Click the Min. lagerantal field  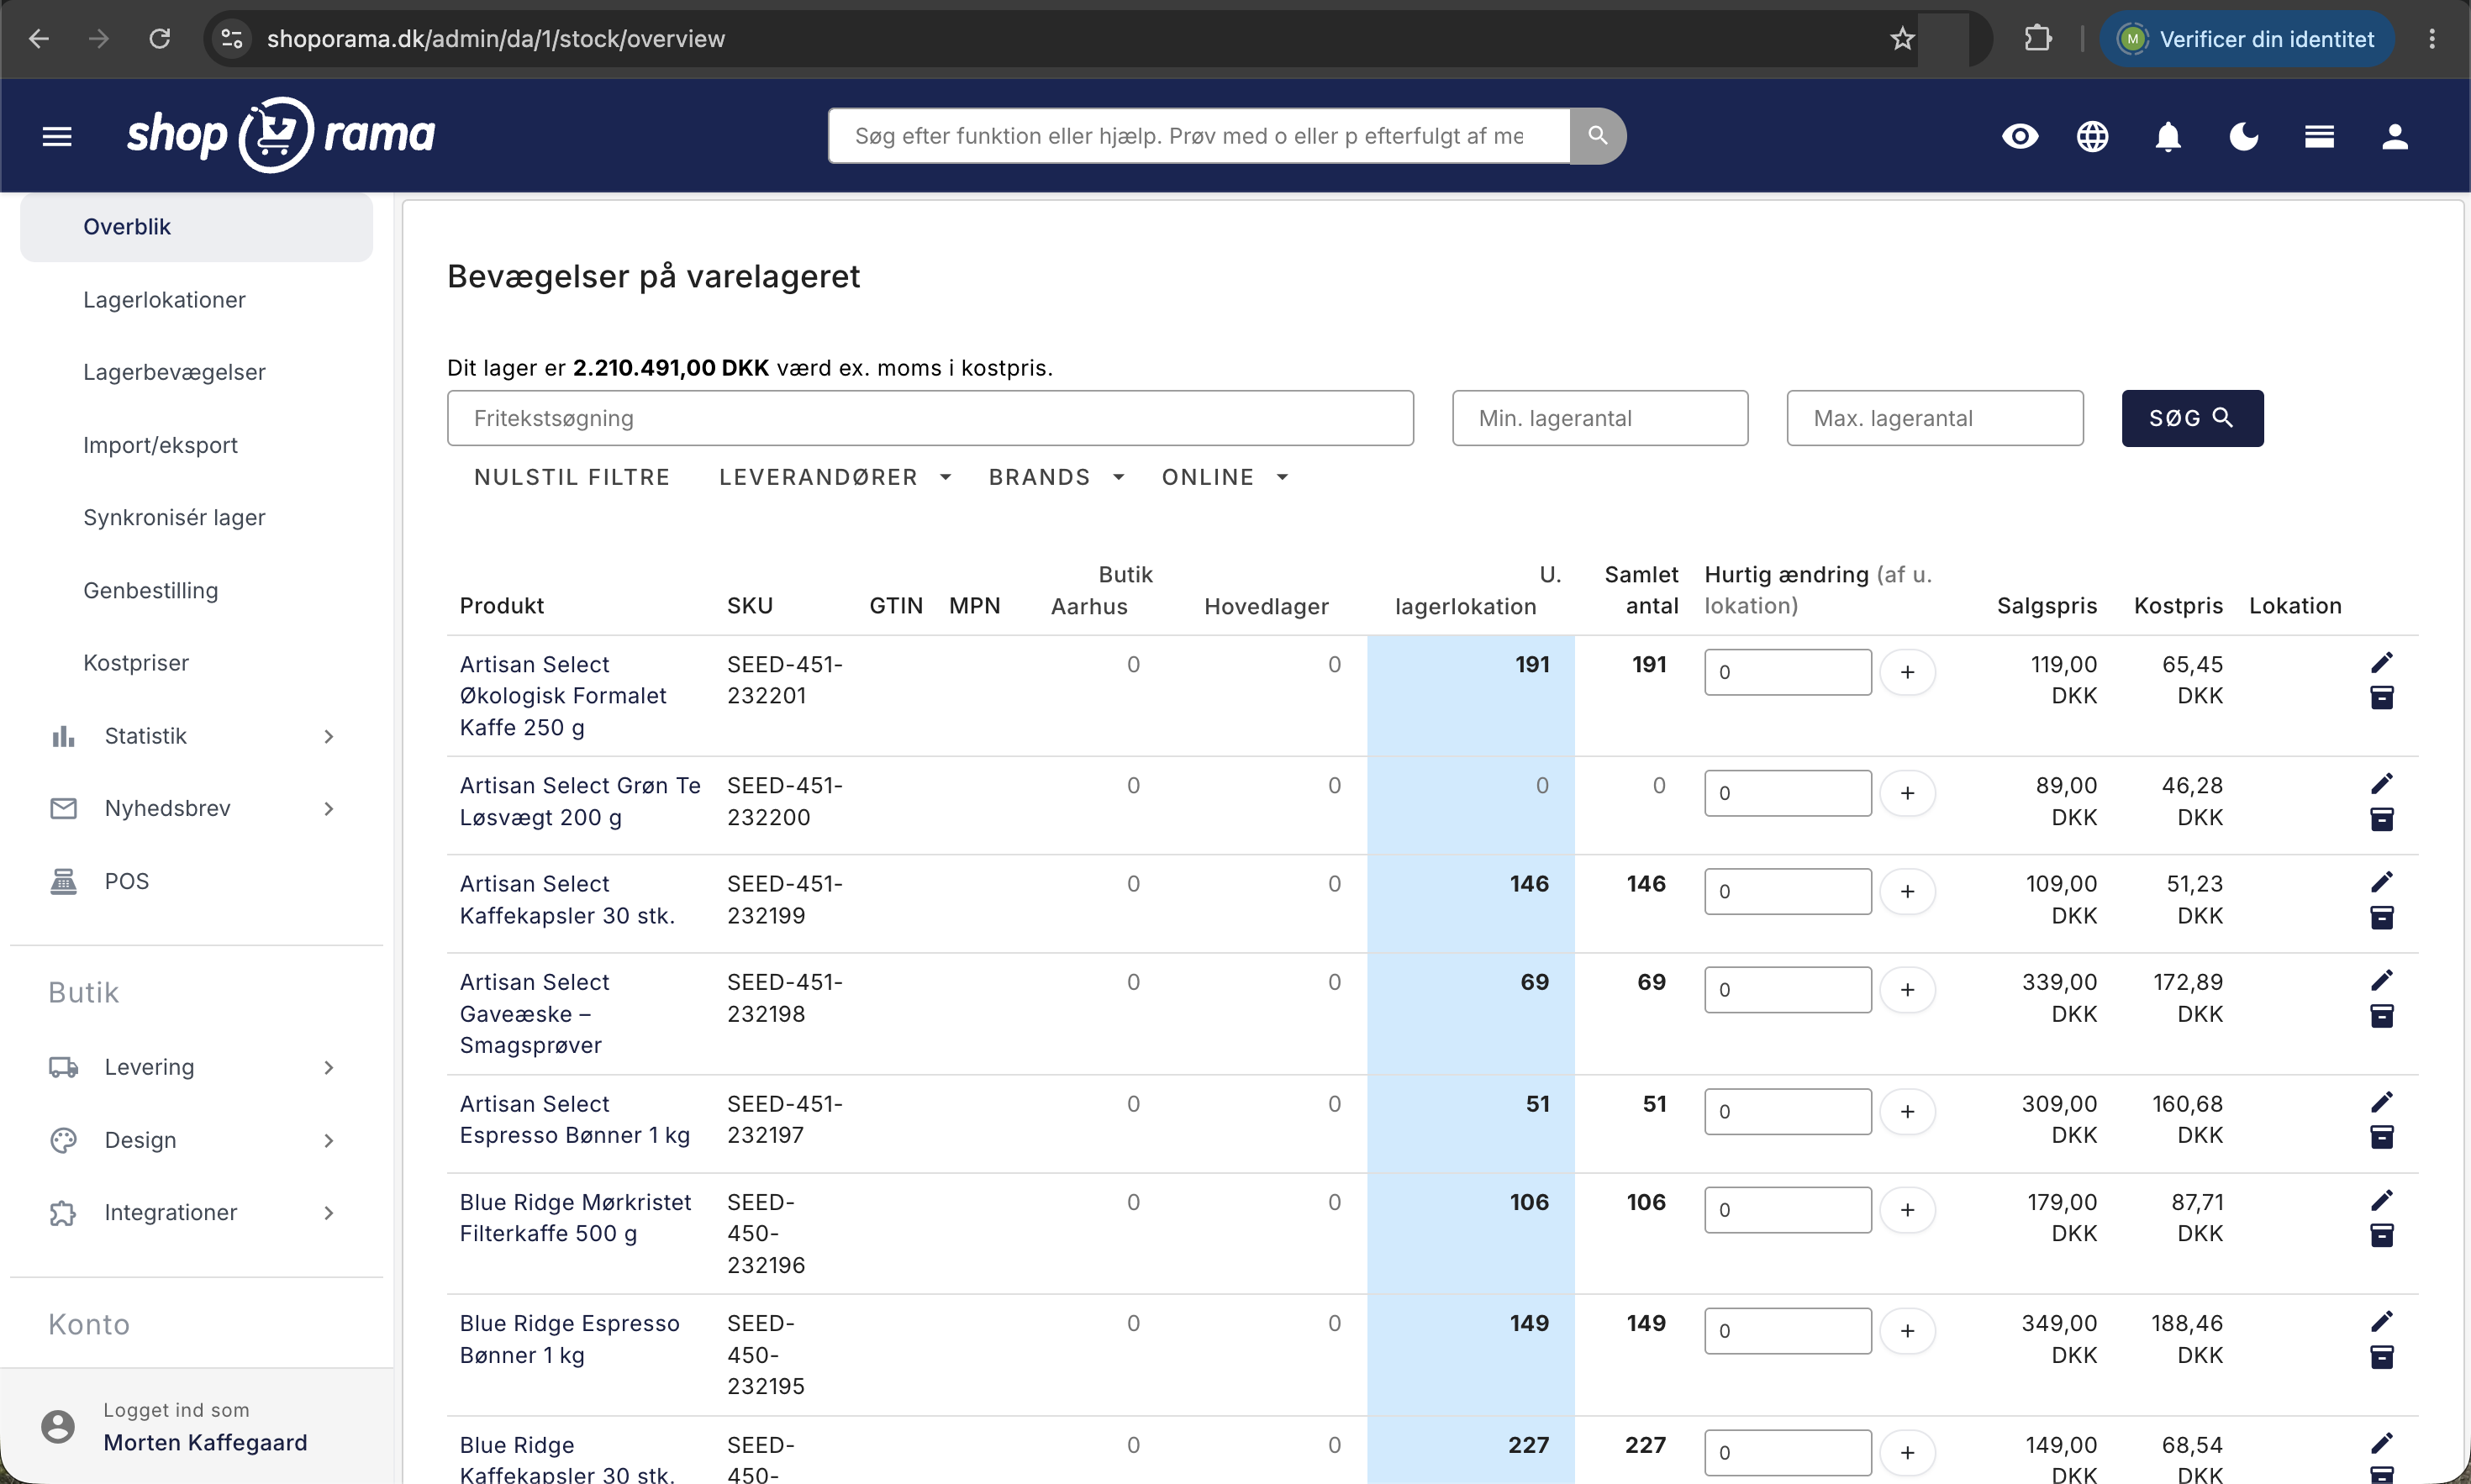(1600, 418)
